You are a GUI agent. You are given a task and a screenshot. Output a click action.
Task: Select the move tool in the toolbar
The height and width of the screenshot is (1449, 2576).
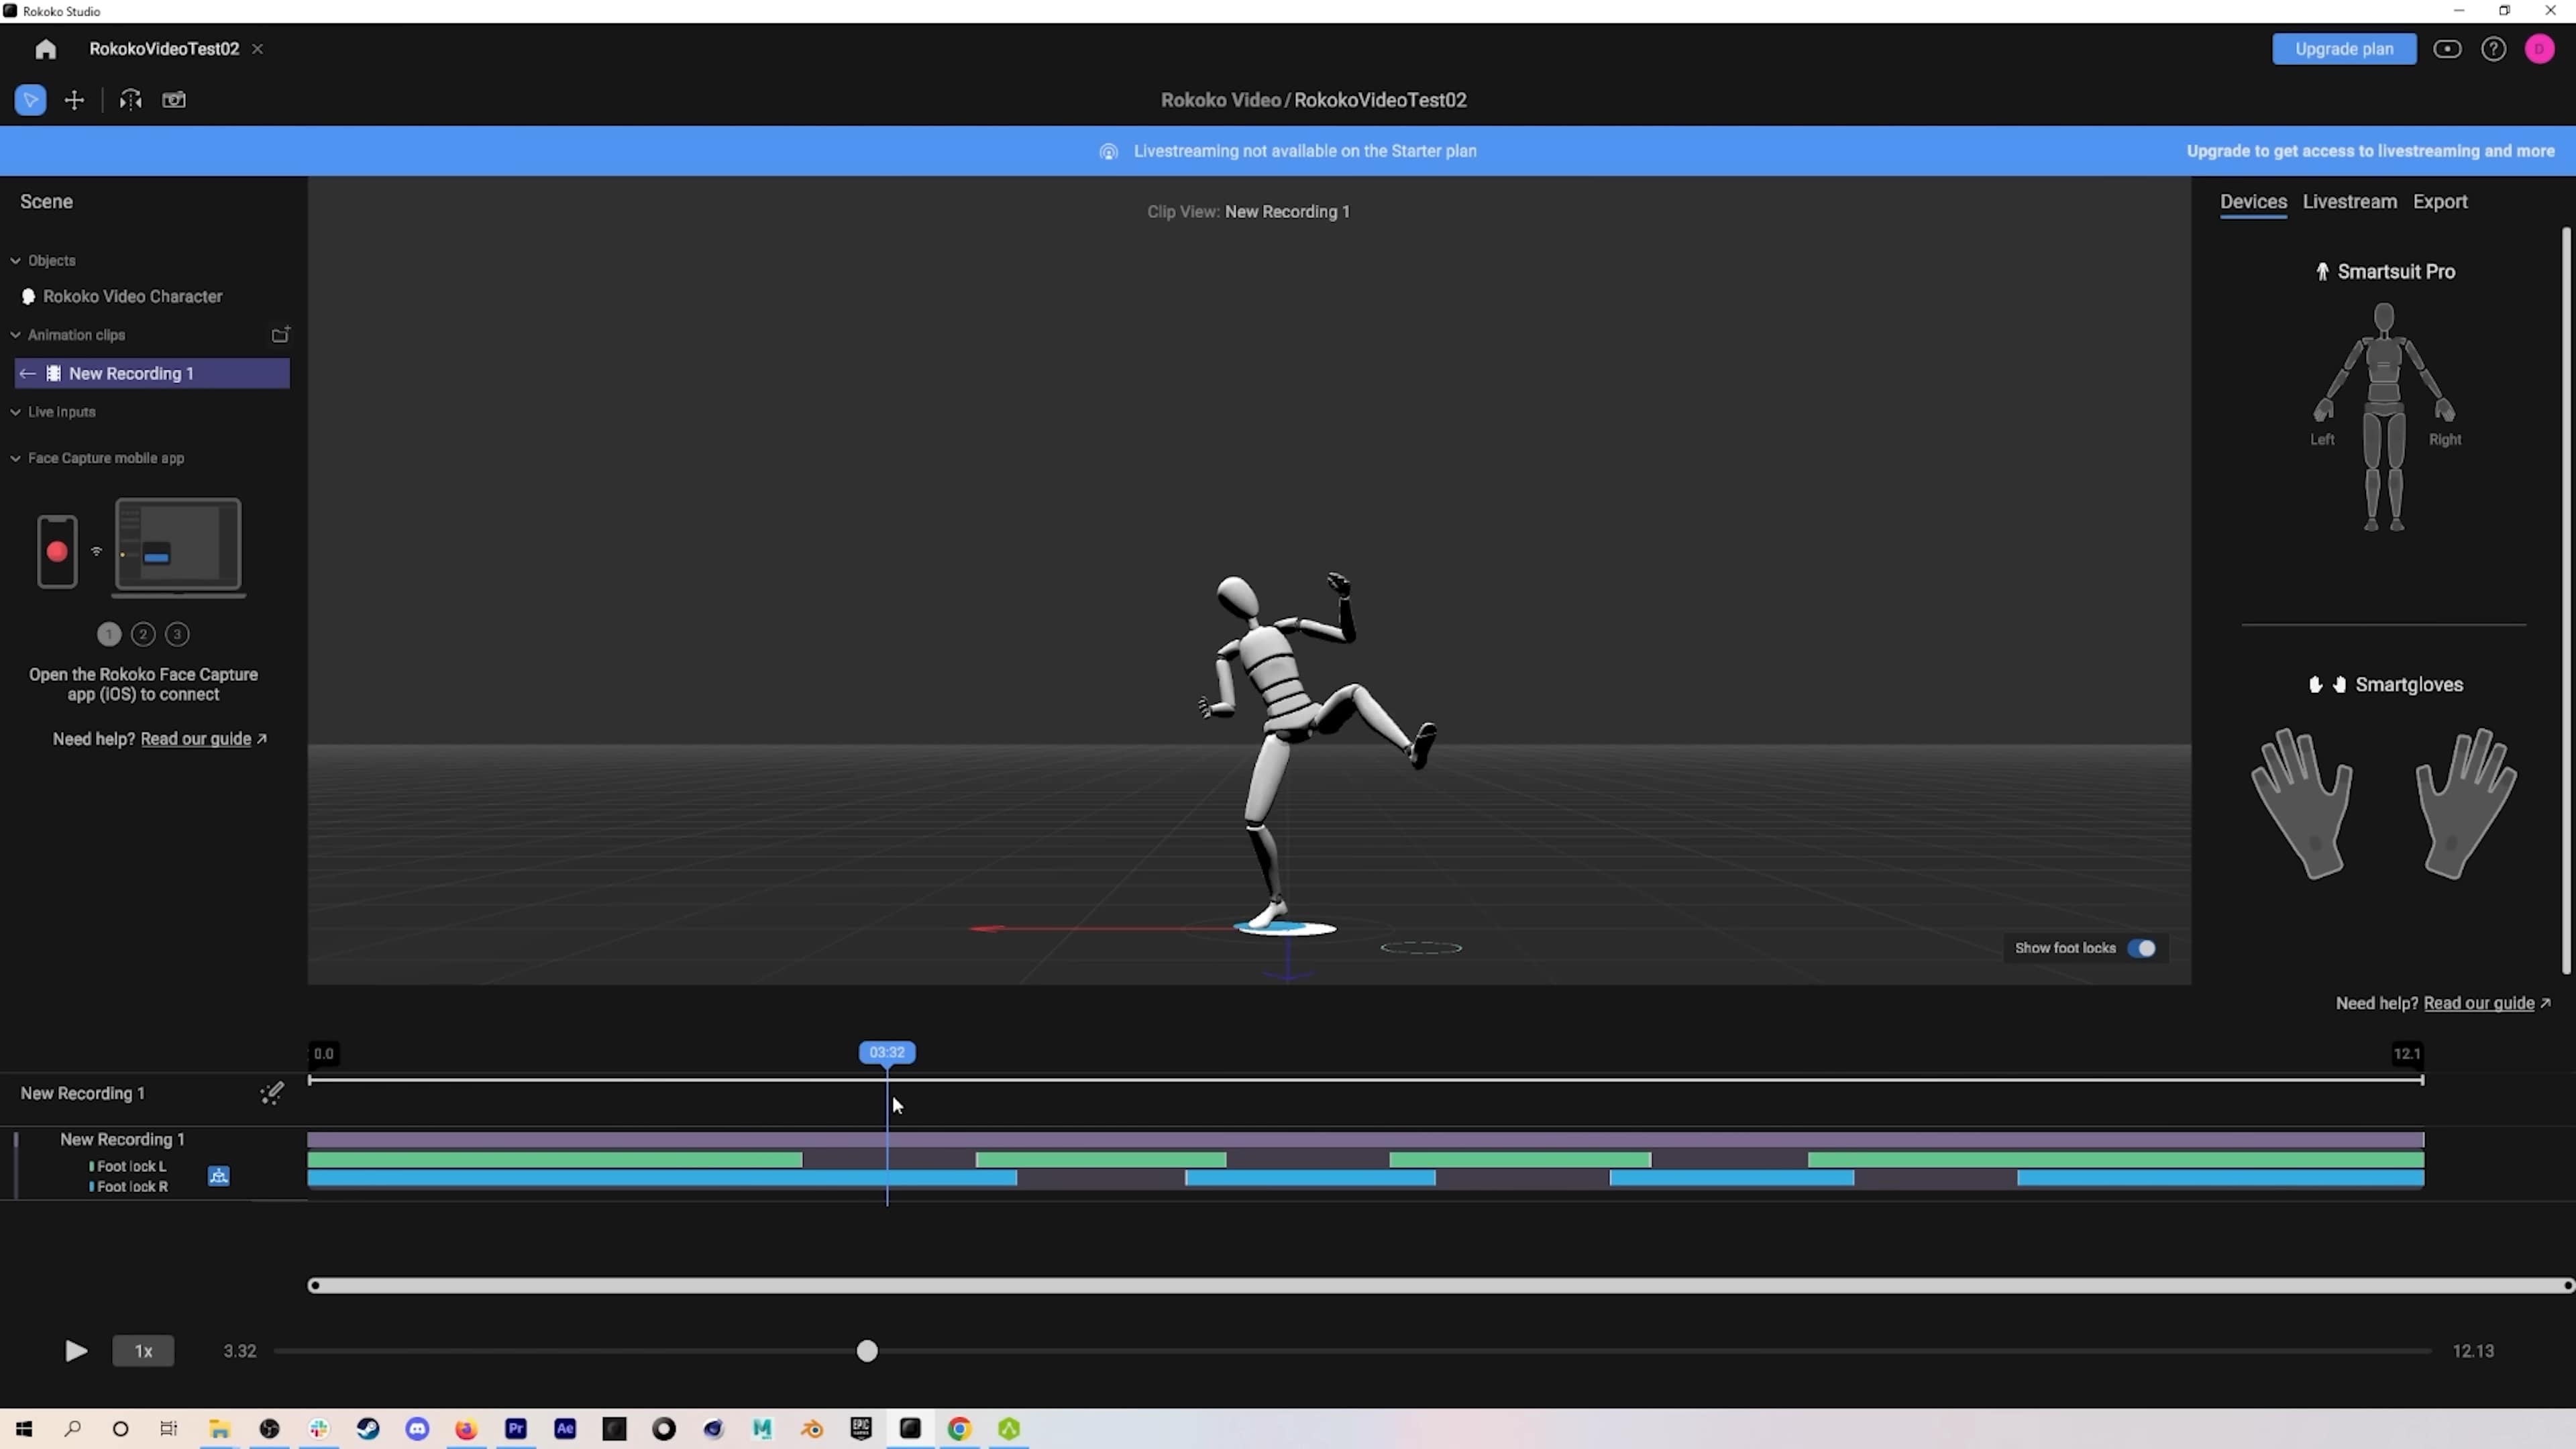point(74,100)
